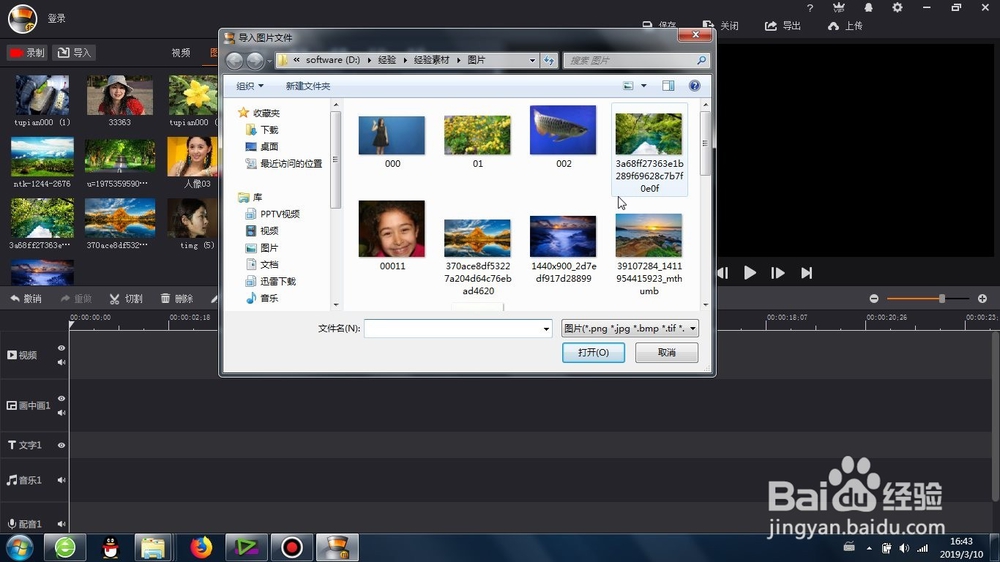
Task: Open the settings gear in title bar
Action: pos(897,8)
